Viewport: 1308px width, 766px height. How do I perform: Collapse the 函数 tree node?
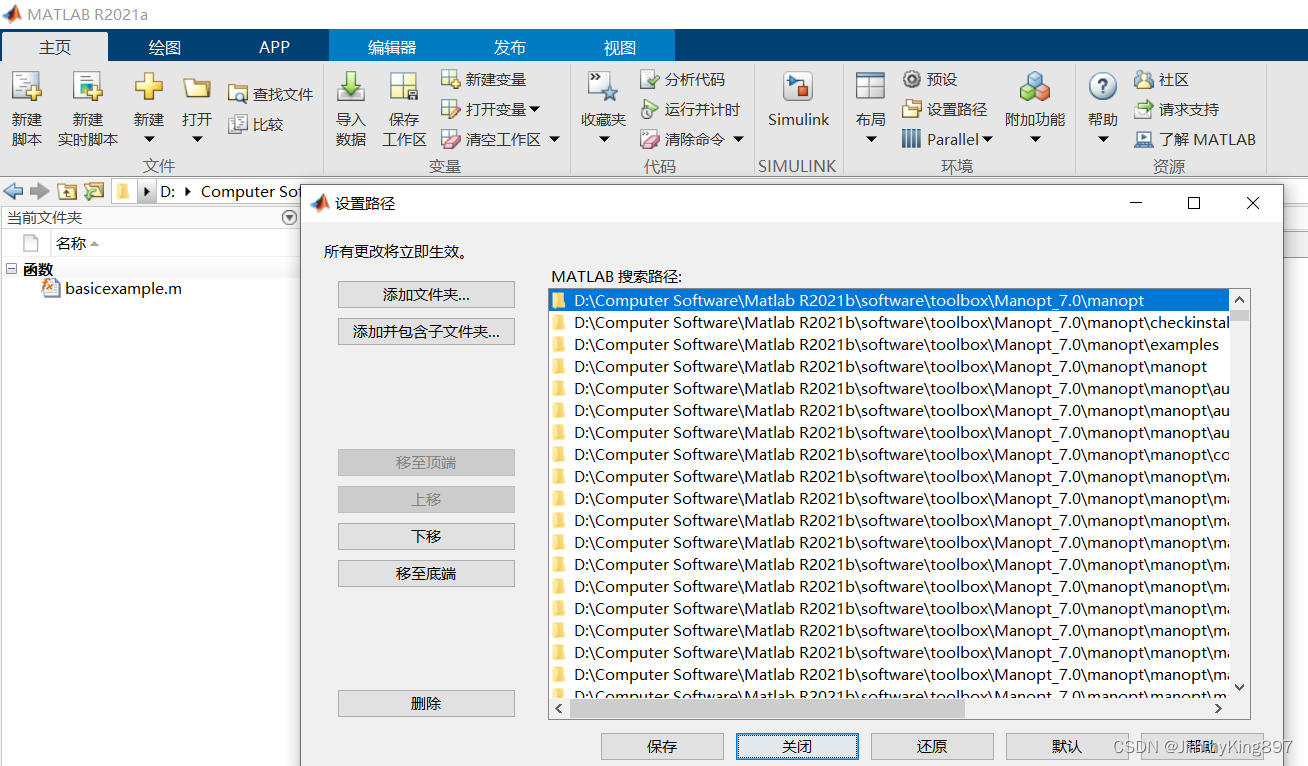[x=9, y=268]
